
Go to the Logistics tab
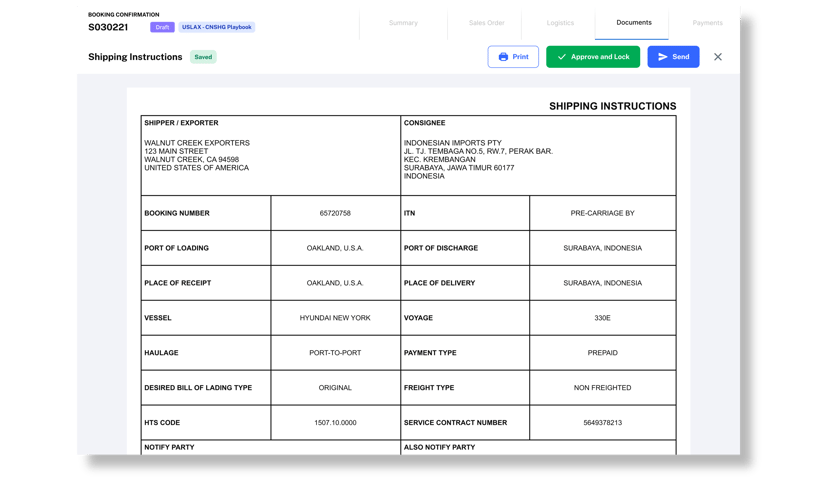(560, 23)
